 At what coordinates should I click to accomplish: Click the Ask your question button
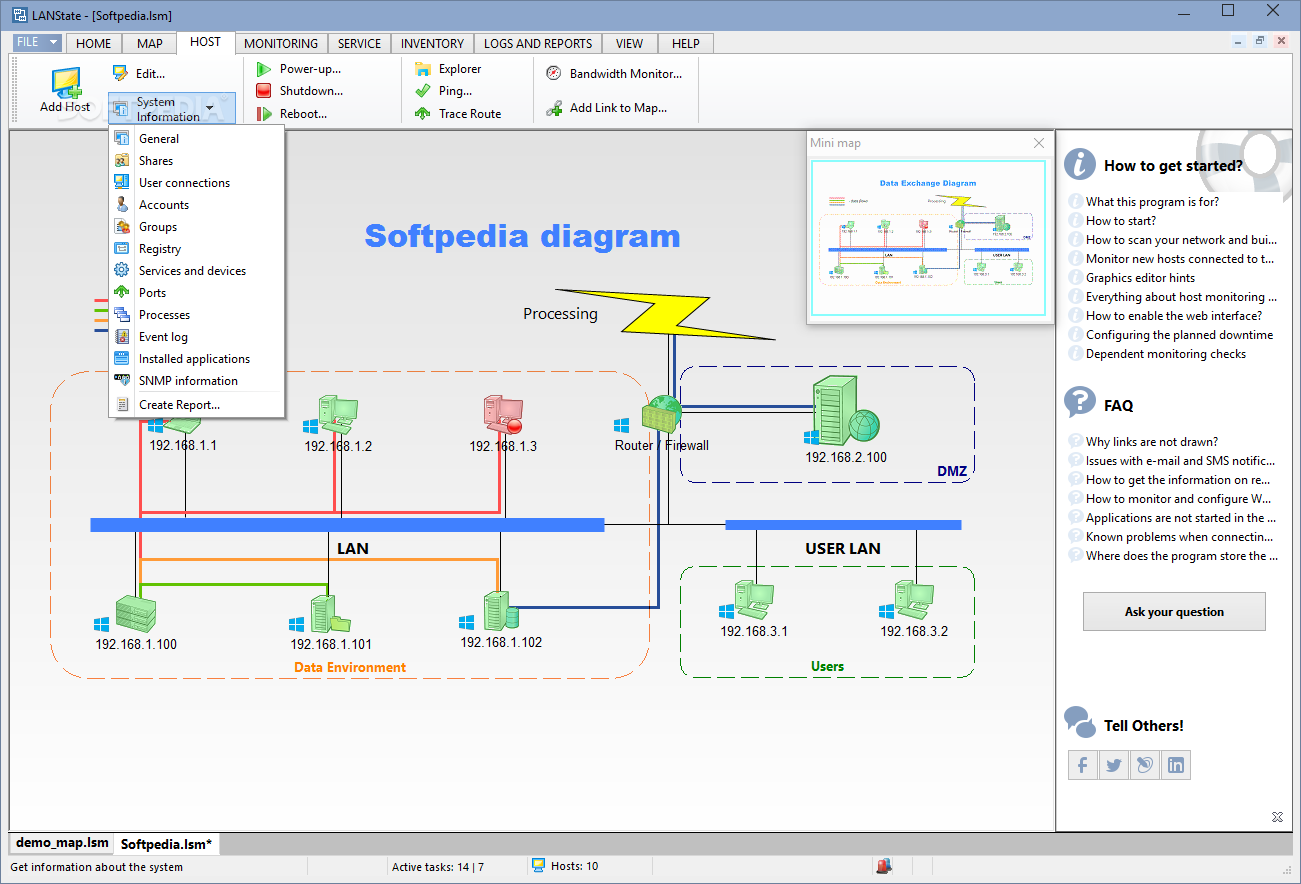click(1174, 611)
